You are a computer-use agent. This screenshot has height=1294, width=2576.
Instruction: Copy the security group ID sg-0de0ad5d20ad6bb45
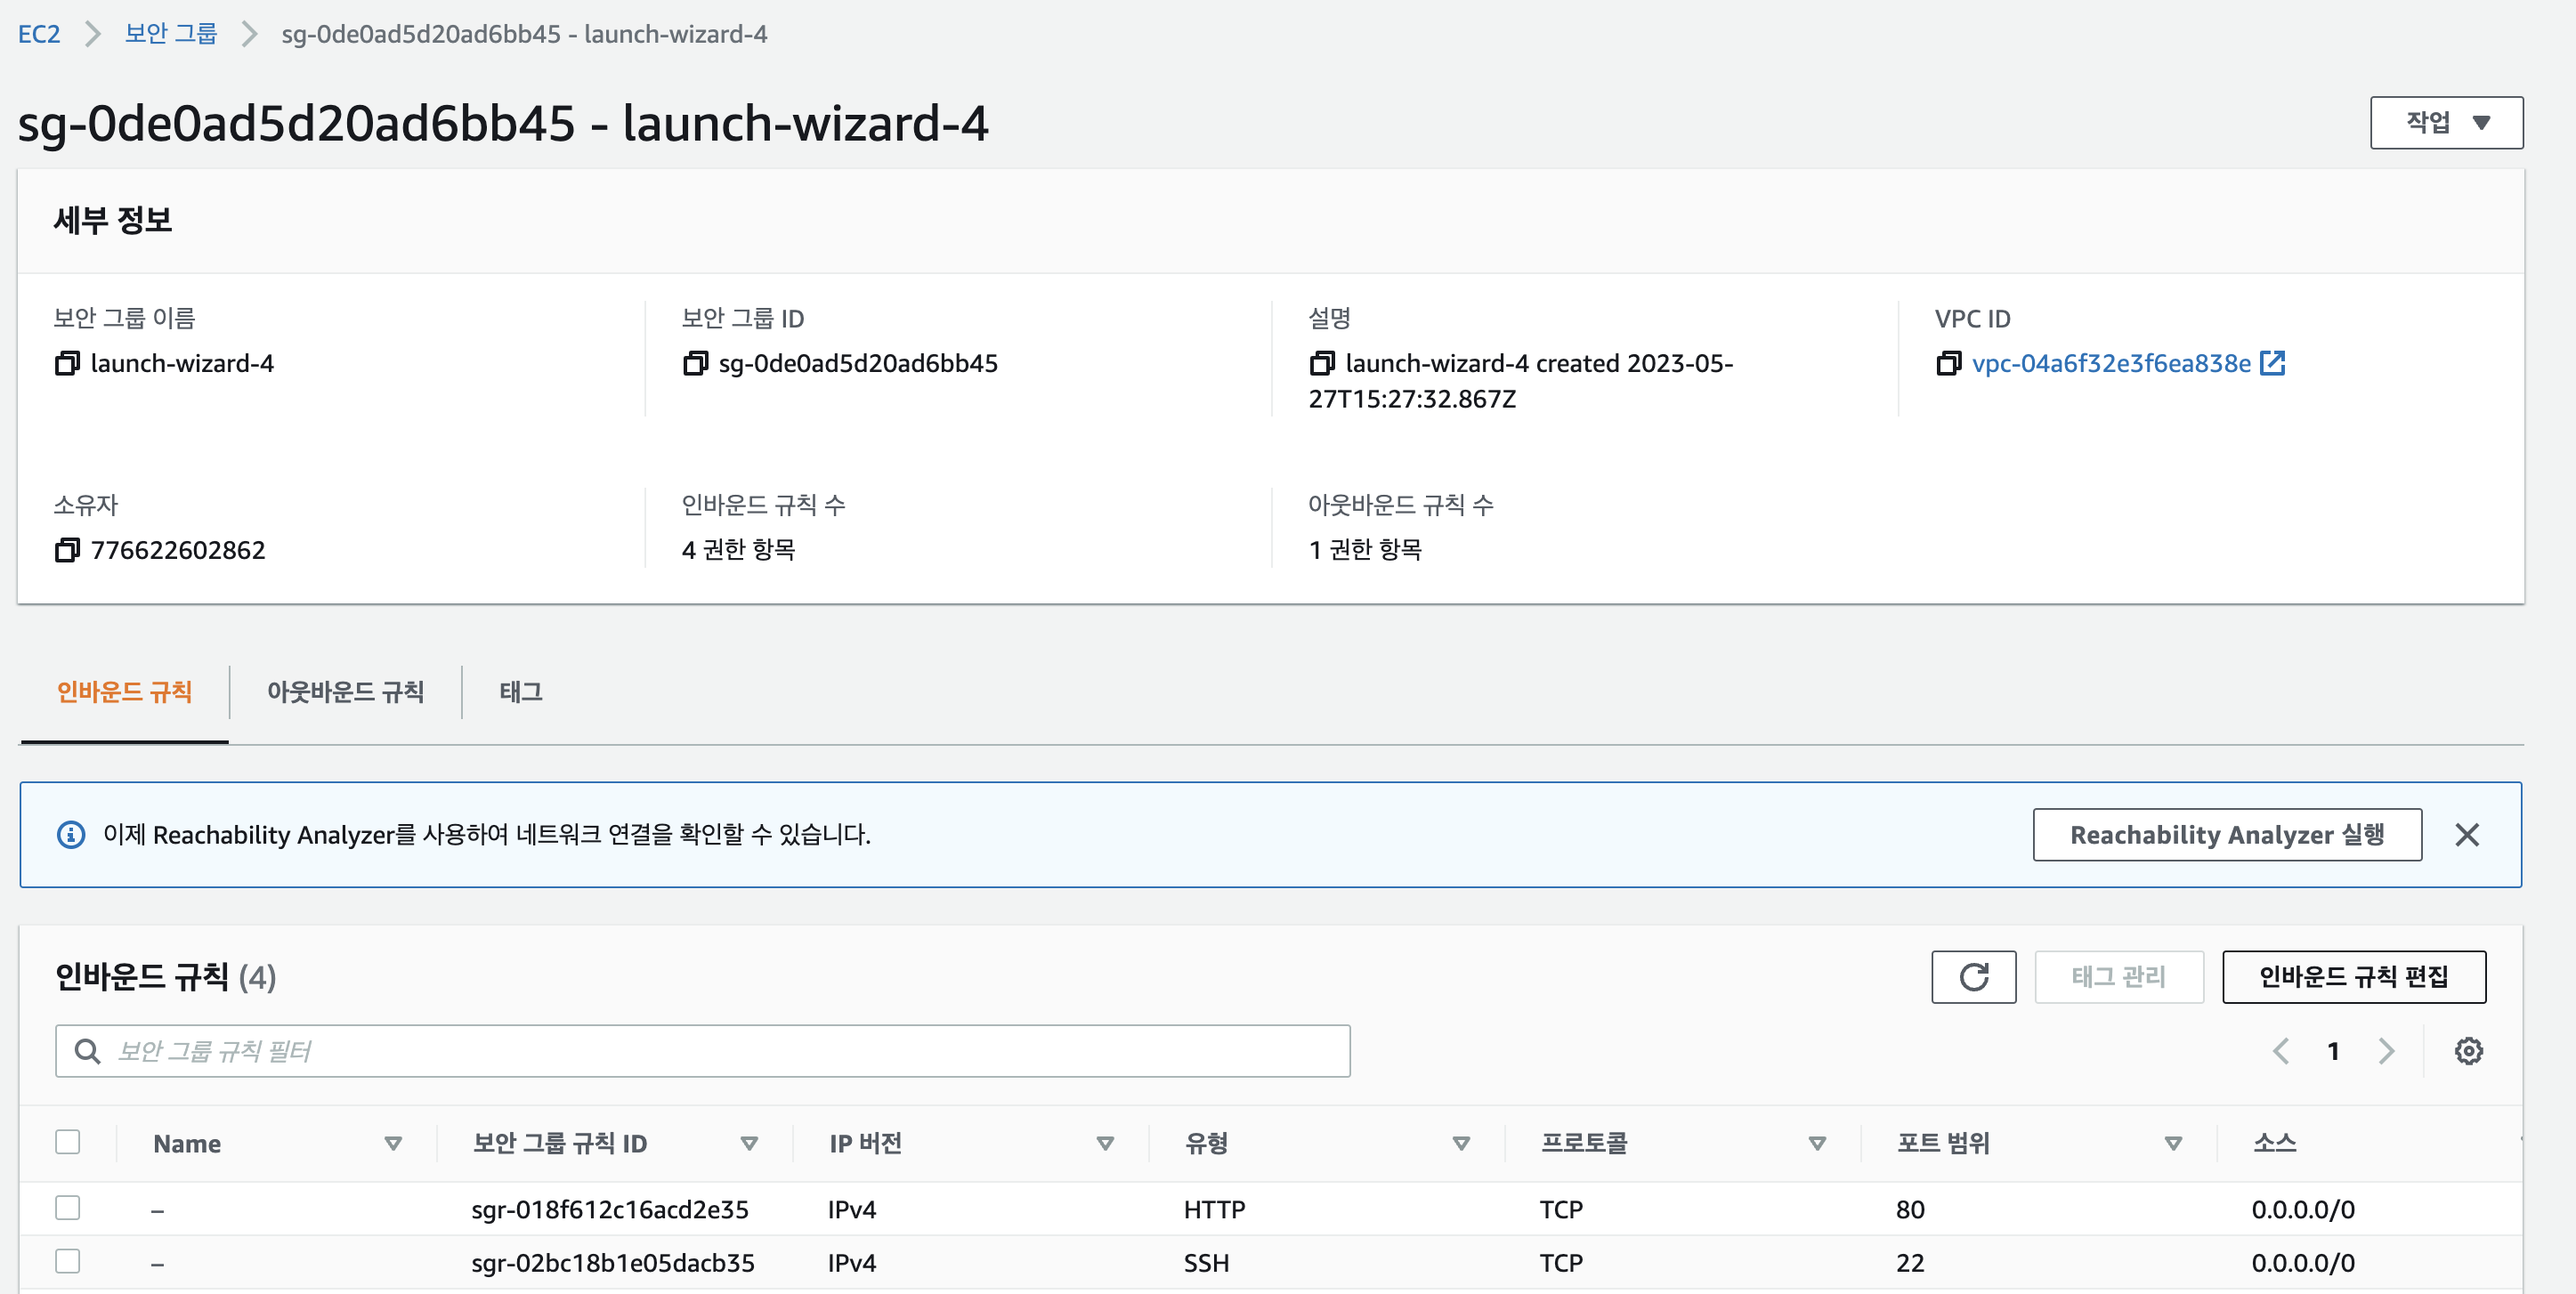[695, 364]
